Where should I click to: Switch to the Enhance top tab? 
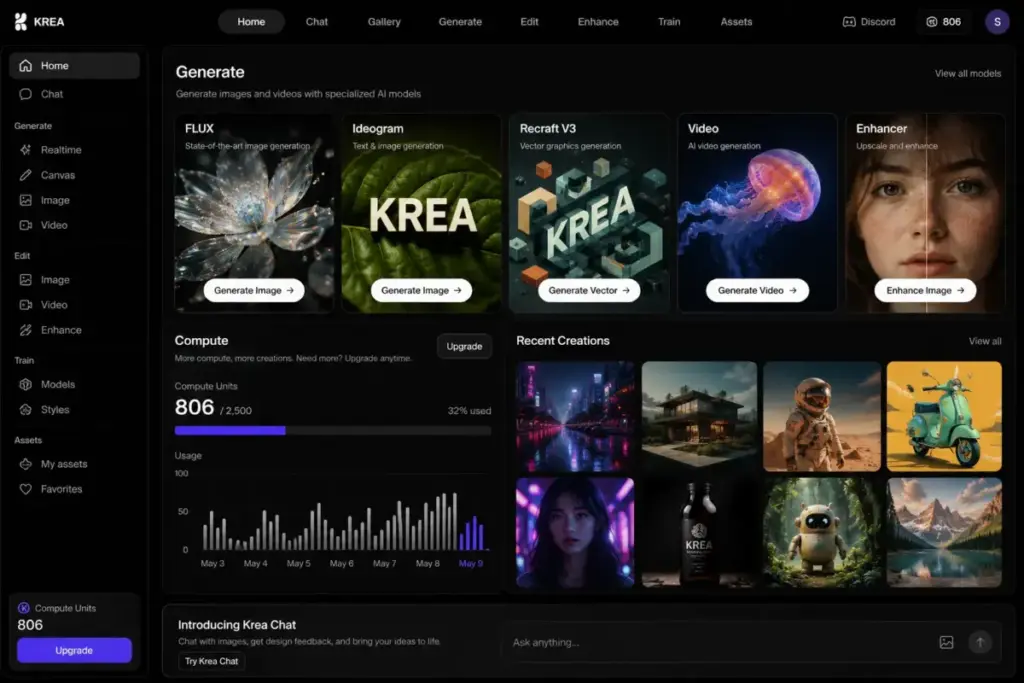pyautogui.click(x=598, y=22)
